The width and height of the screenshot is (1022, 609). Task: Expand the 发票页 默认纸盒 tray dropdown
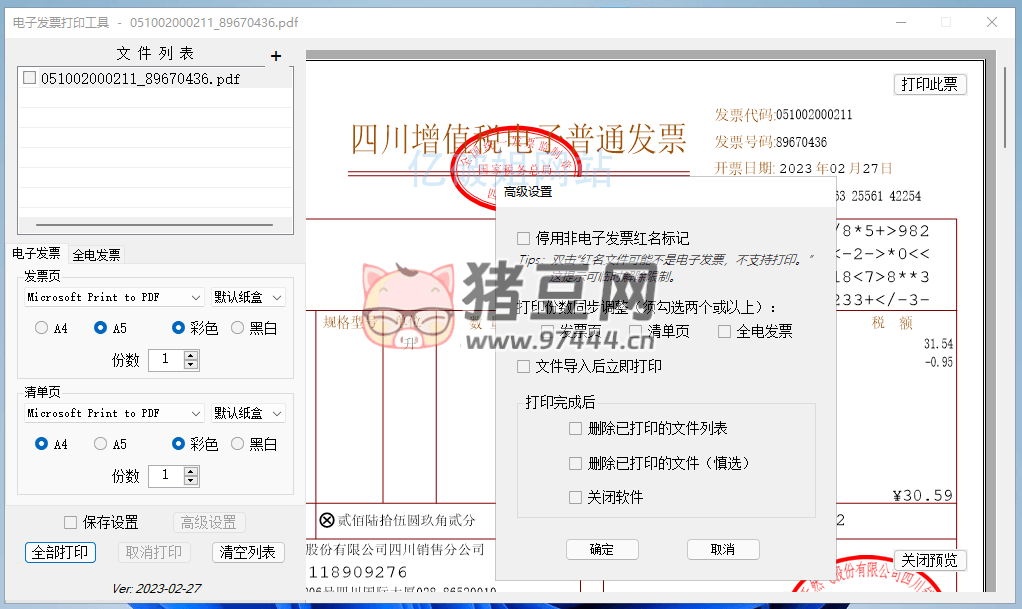coord(248,297)
